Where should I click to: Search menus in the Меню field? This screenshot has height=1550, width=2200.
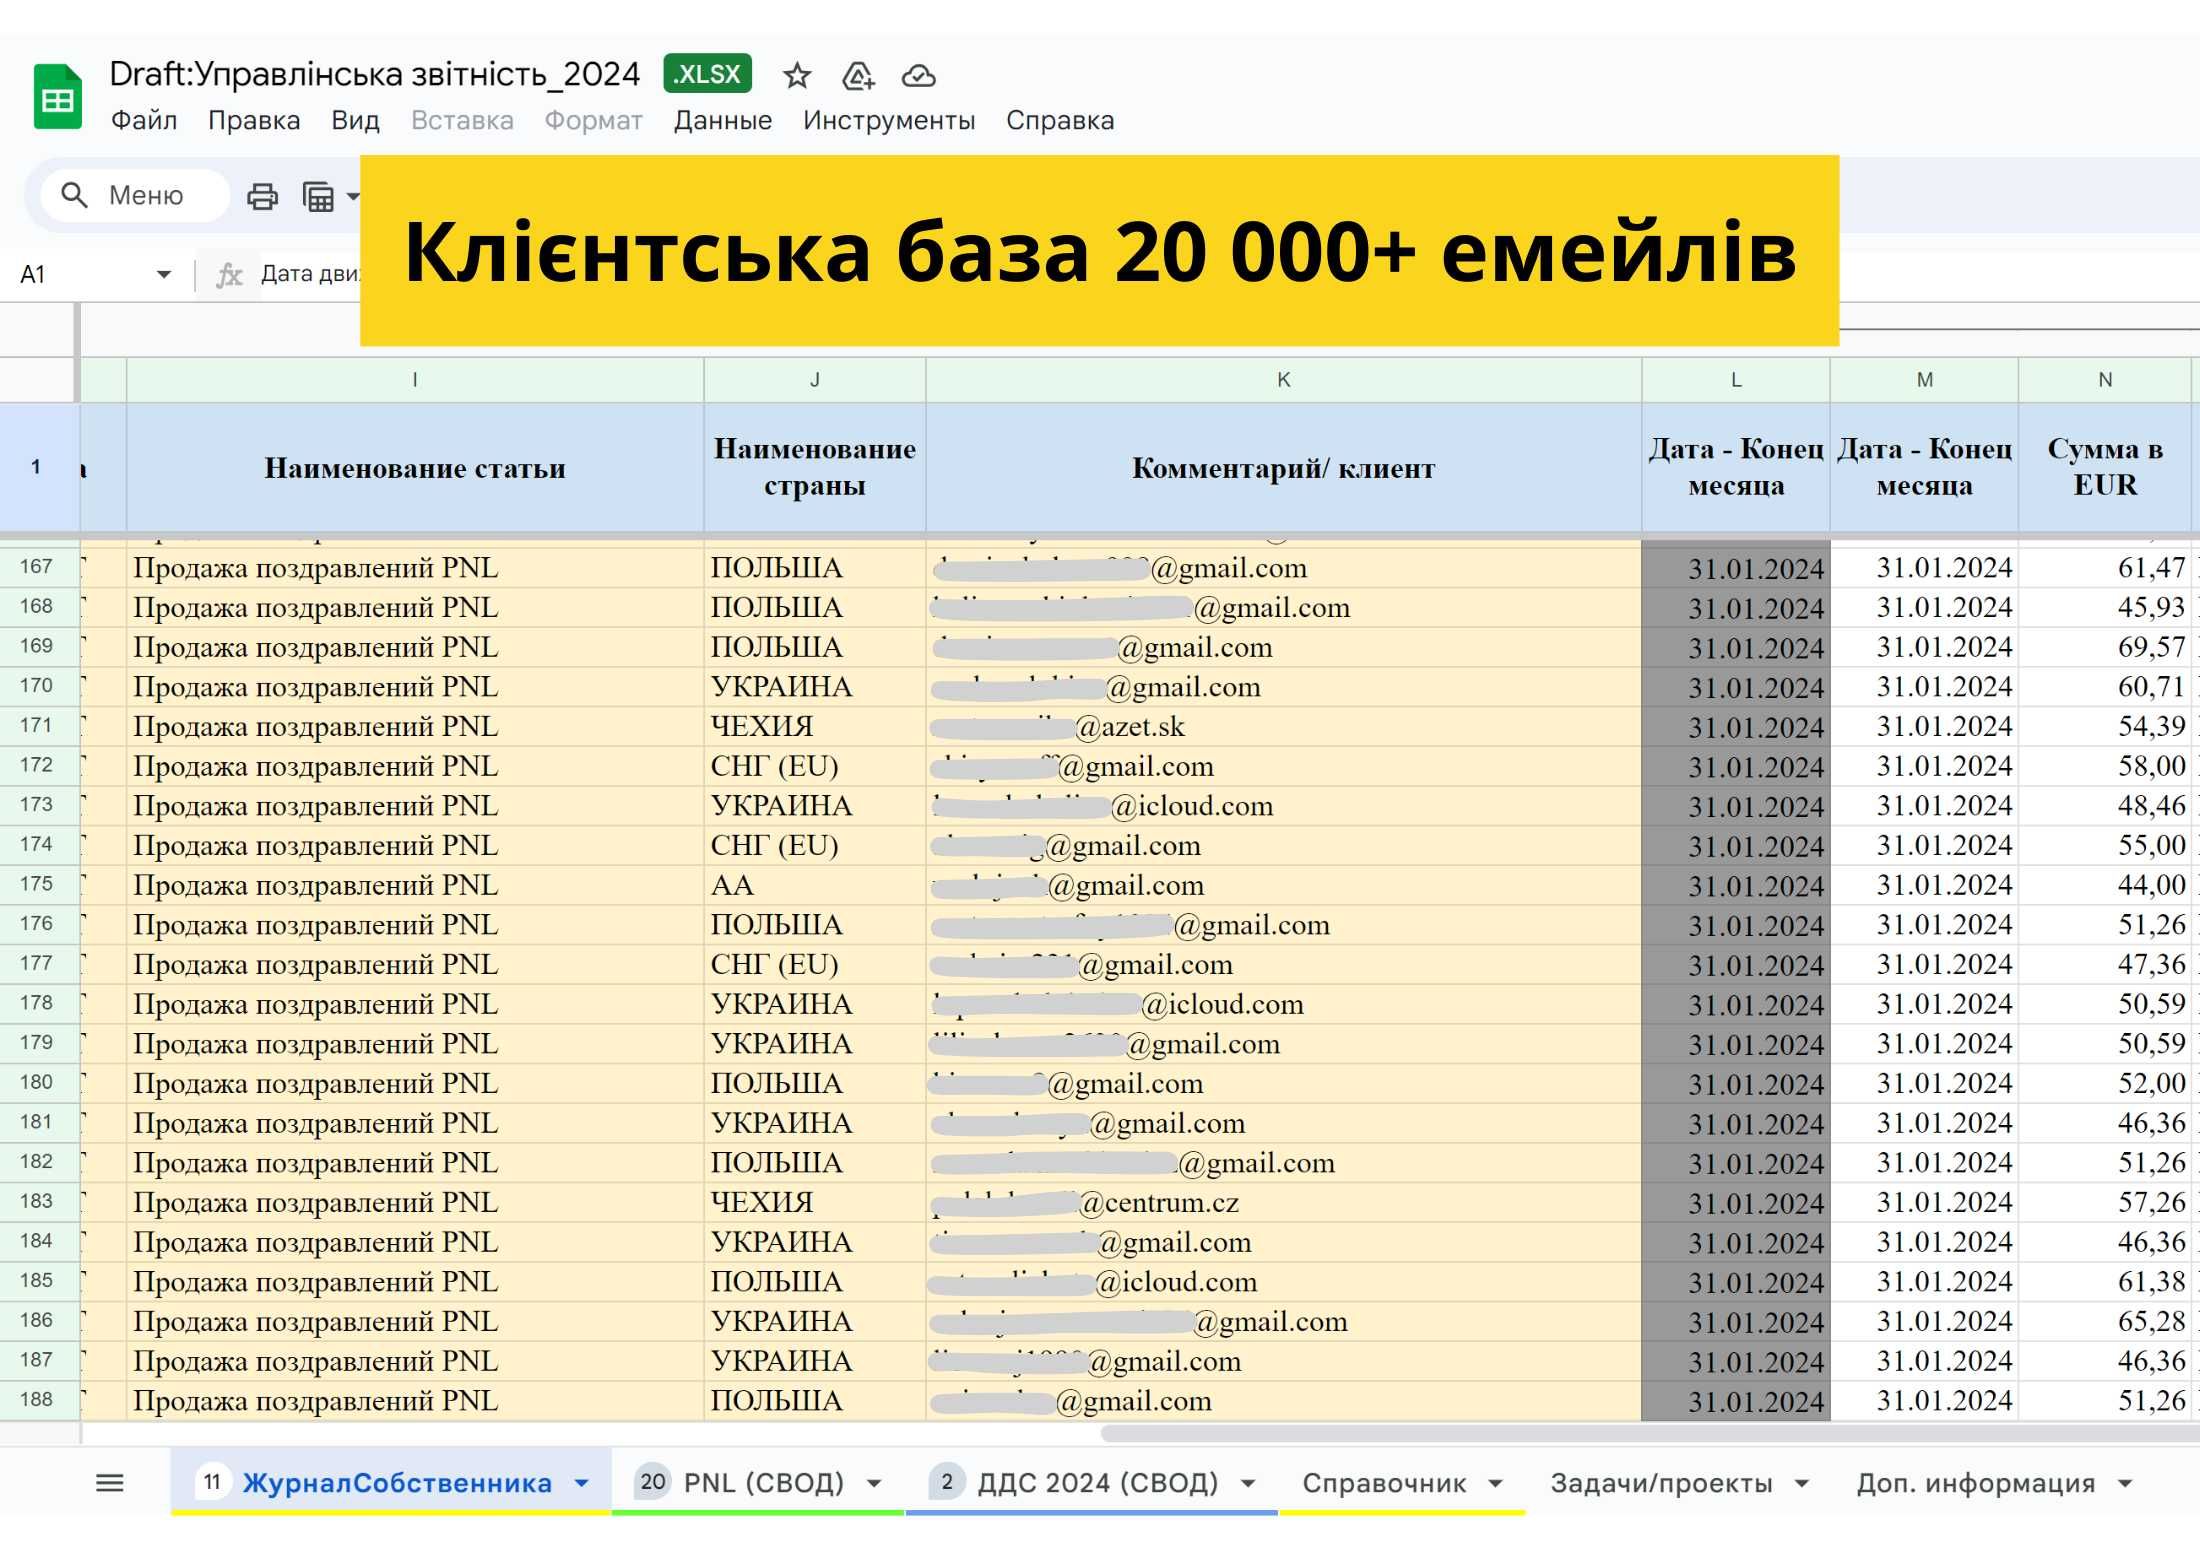tap(135, 195)
